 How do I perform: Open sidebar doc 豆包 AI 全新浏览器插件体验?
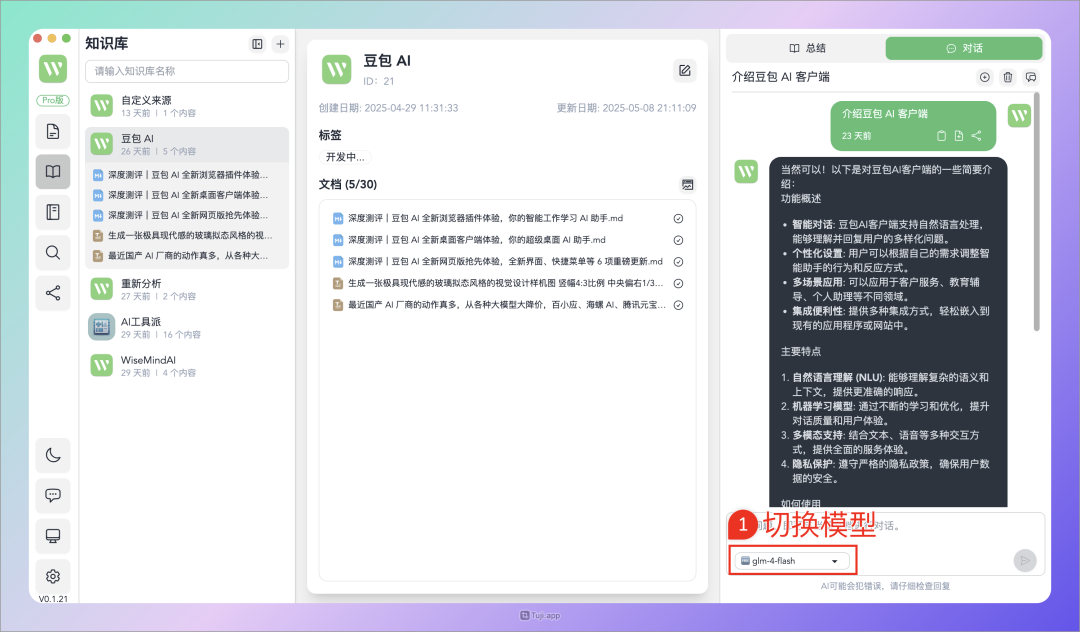click(181, 175)
